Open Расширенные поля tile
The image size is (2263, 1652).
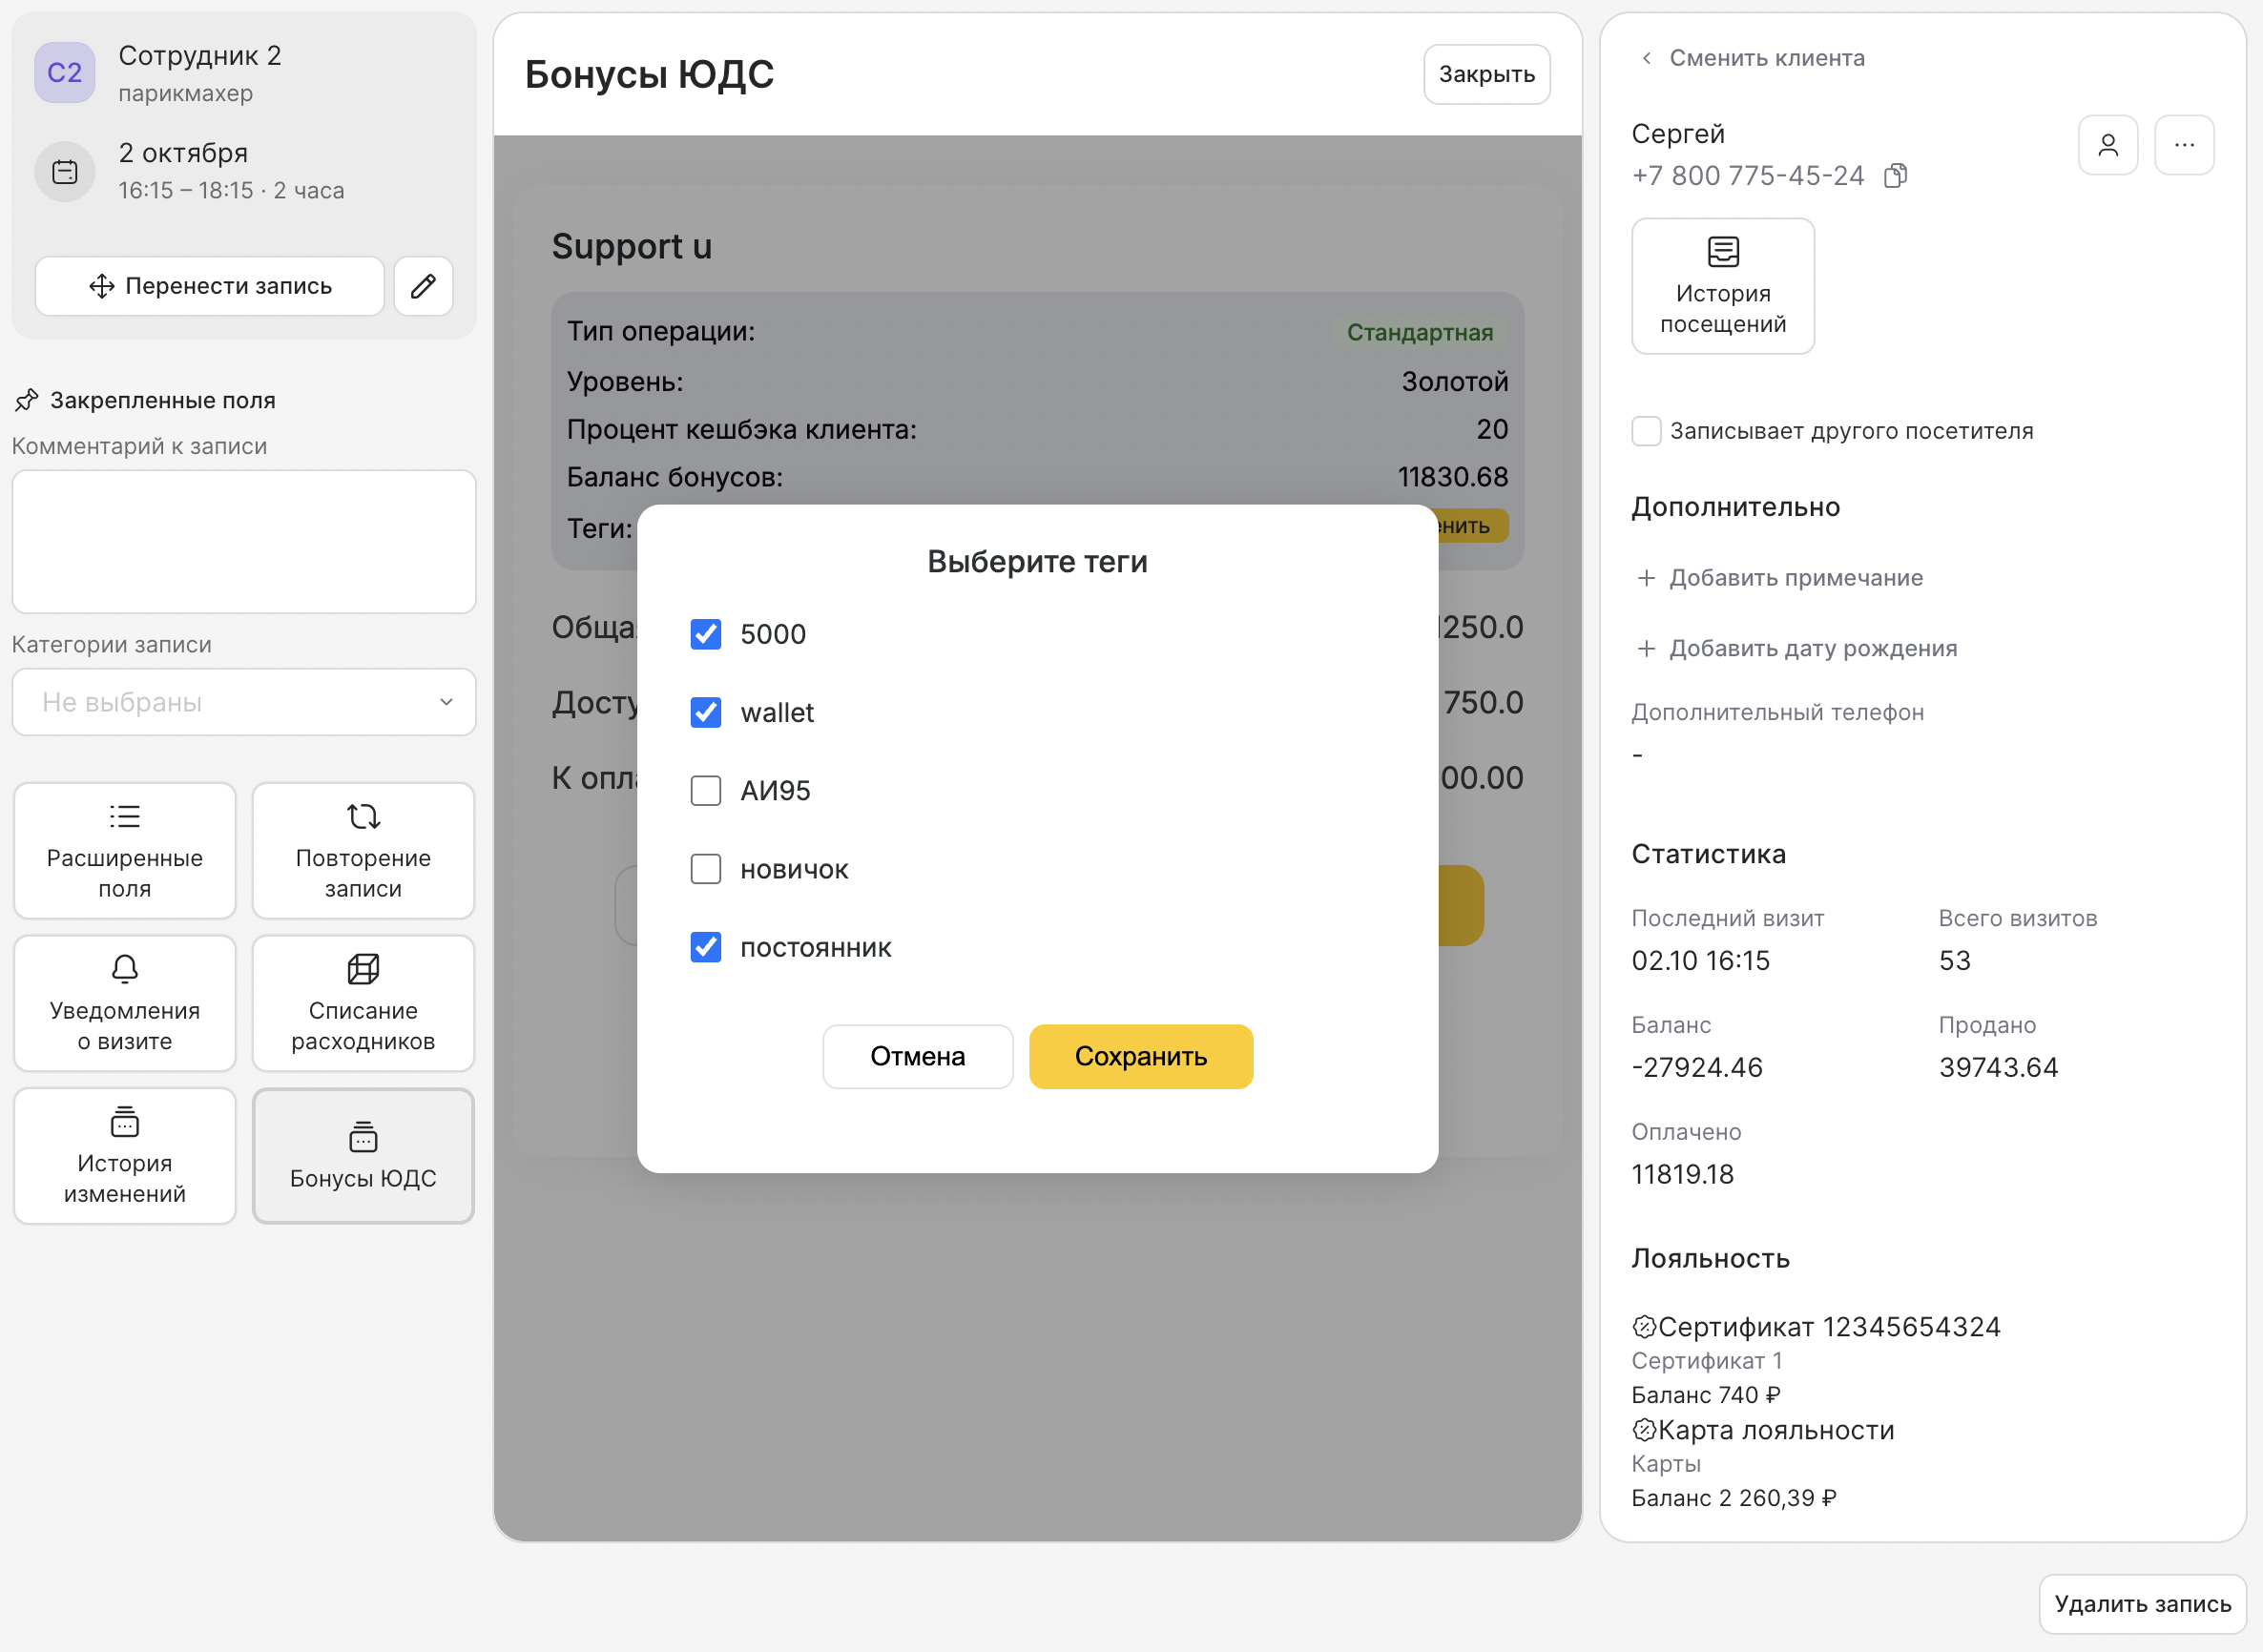(x=125, y=851)
